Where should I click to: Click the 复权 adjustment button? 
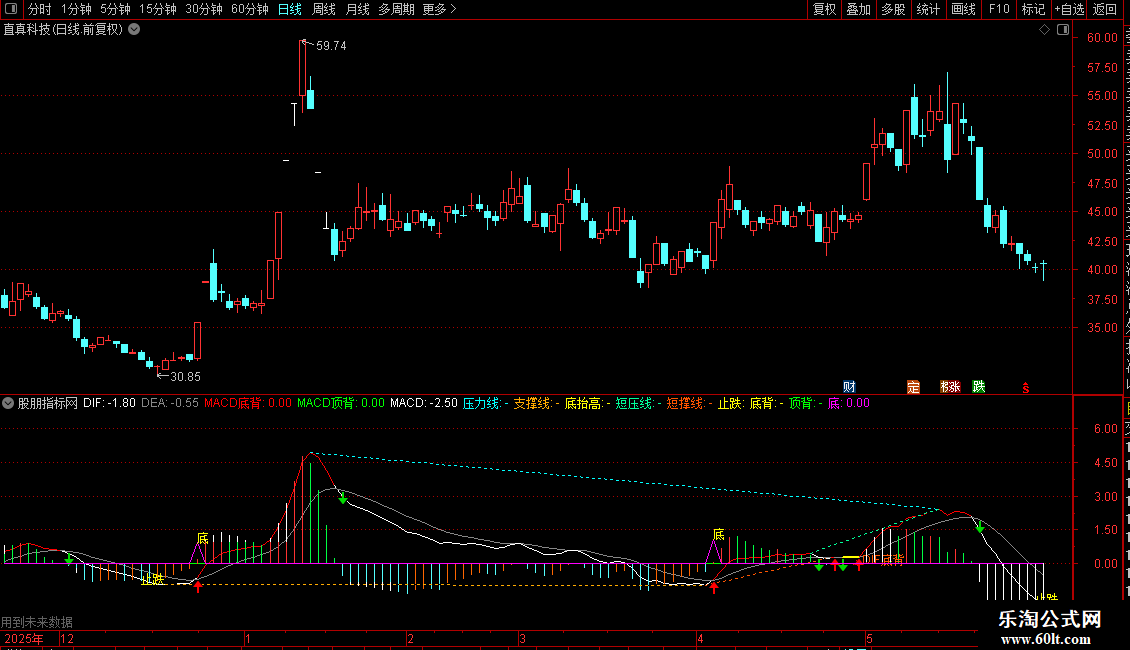coord(824,9)
